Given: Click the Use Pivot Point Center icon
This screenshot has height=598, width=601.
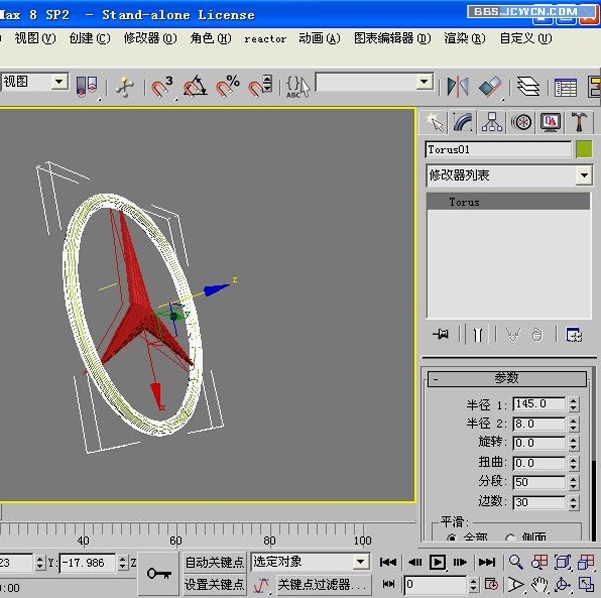Looking at the screenshot, I should coord(87,87).
